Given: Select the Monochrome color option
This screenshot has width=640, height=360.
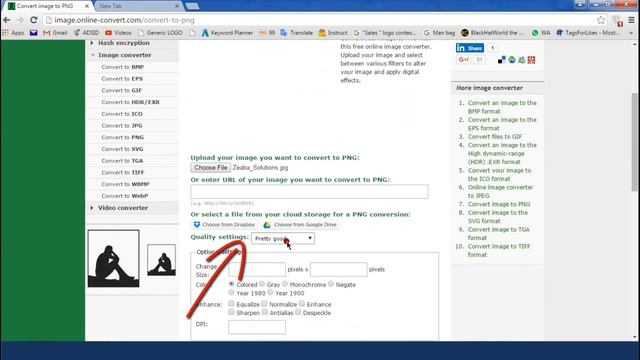Looking at the screenshot, I should [x=285, y=284].
